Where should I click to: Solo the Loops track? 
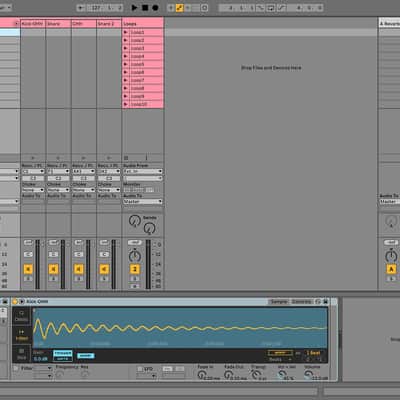coord(135,279)
